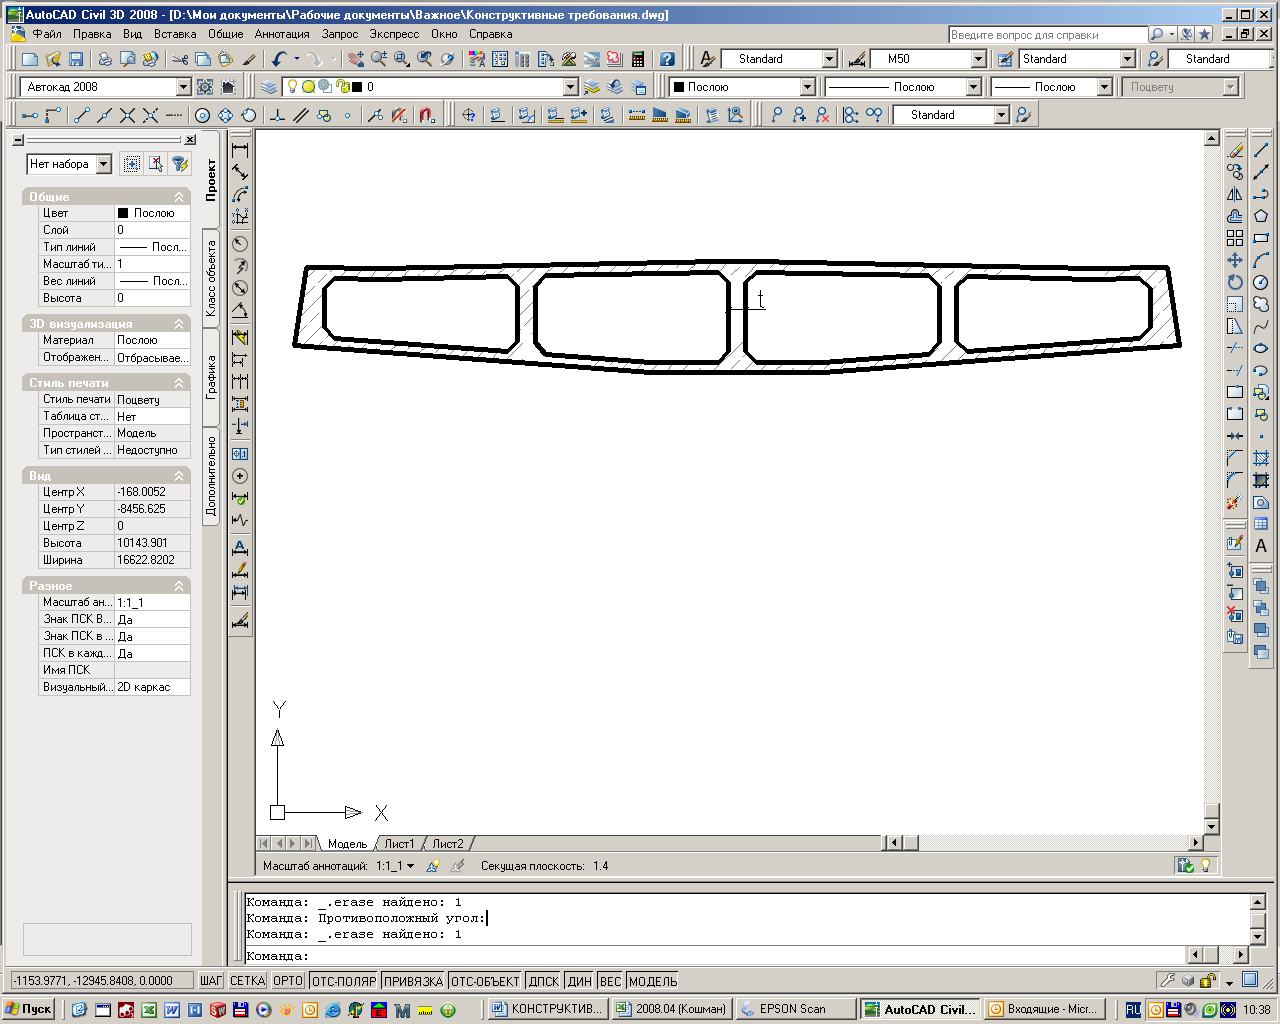Click the Quick Select icon in Properties palette
This screenshot has width=1280, height=1024.
coord(180,164)
